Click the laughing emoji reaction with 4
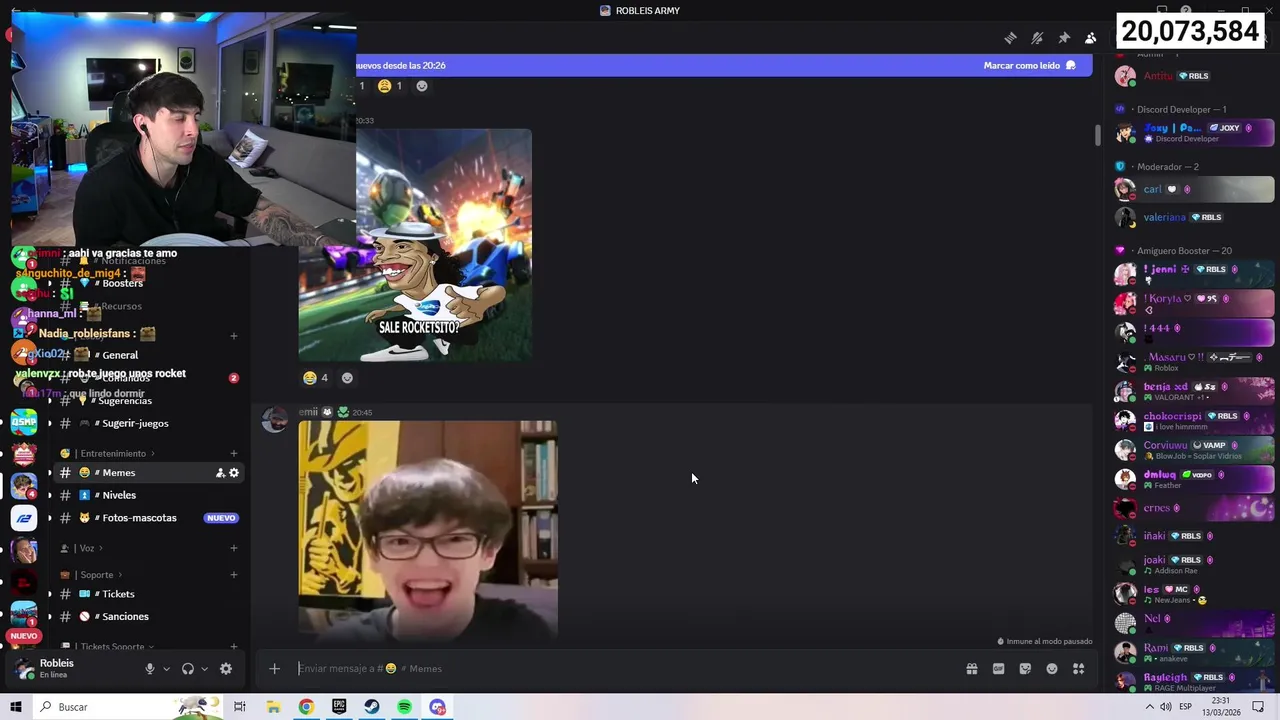This screenshot has height=720, width=1280. click(316, 378)
